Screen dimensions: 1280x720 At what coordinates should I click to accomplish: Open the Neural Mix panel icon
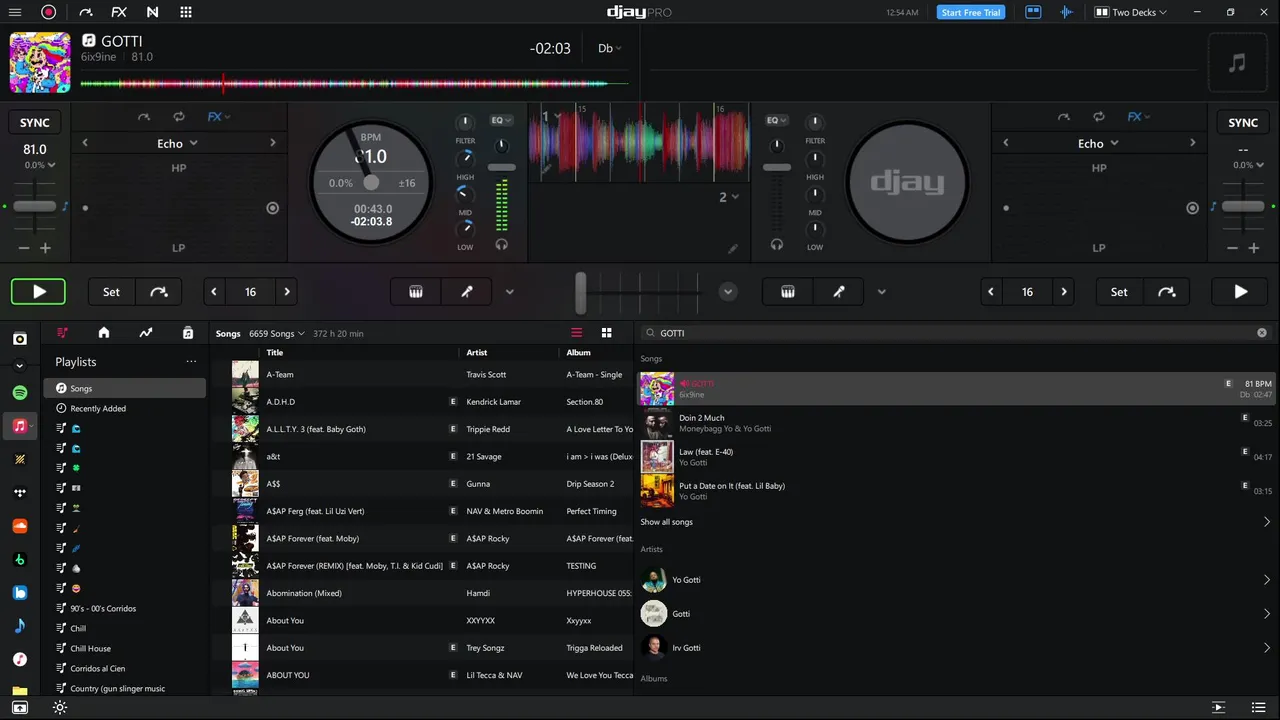point(152,12)
